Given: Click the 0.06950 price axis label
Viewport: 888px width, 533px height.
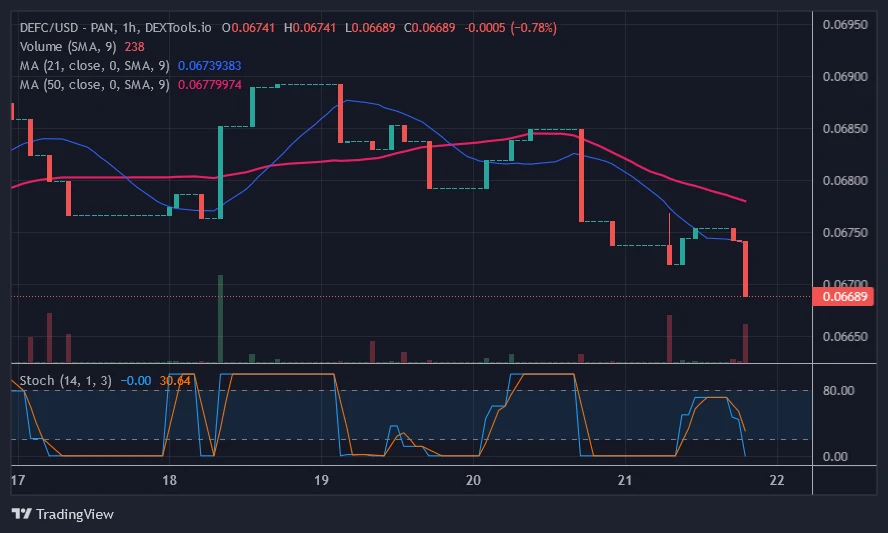Looking at the screenshot, I should pyautogui.click(x=845, y=23).
